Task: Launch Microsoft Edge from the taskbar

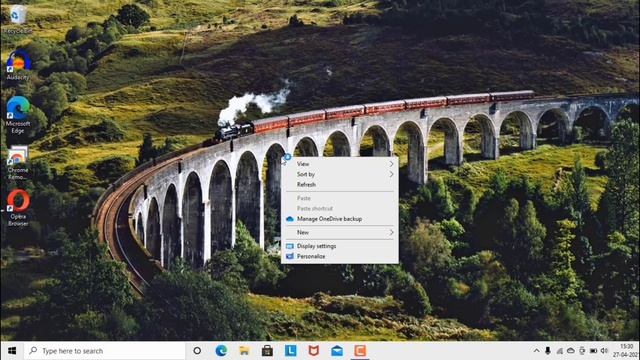Action: 221,351
